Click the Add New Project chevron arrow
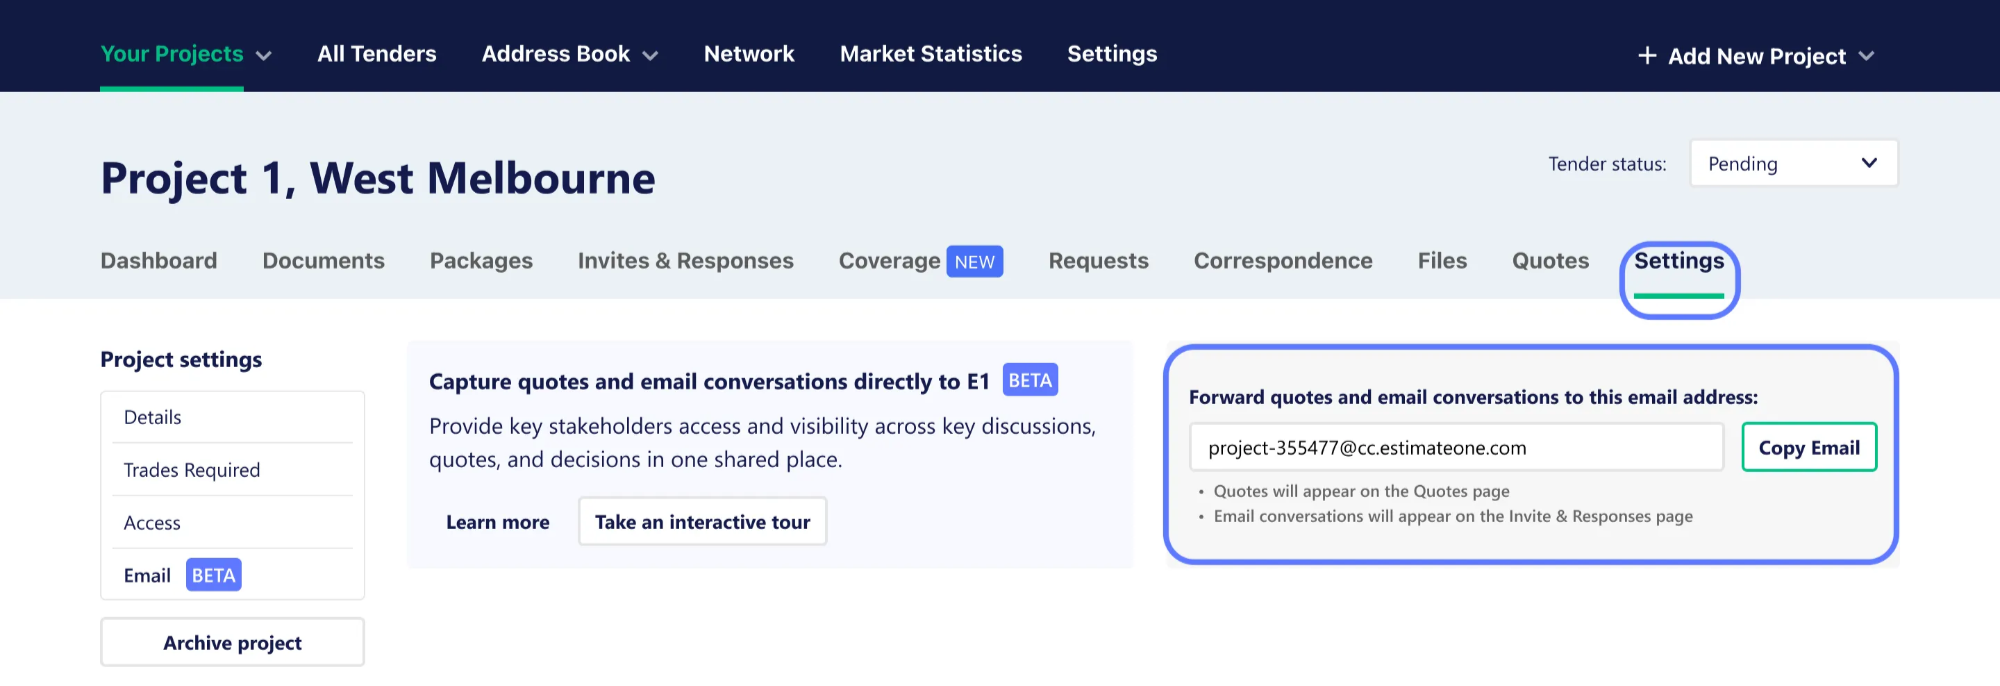The height and width of the screenshot is (686, 2000). coord(1866,56)
